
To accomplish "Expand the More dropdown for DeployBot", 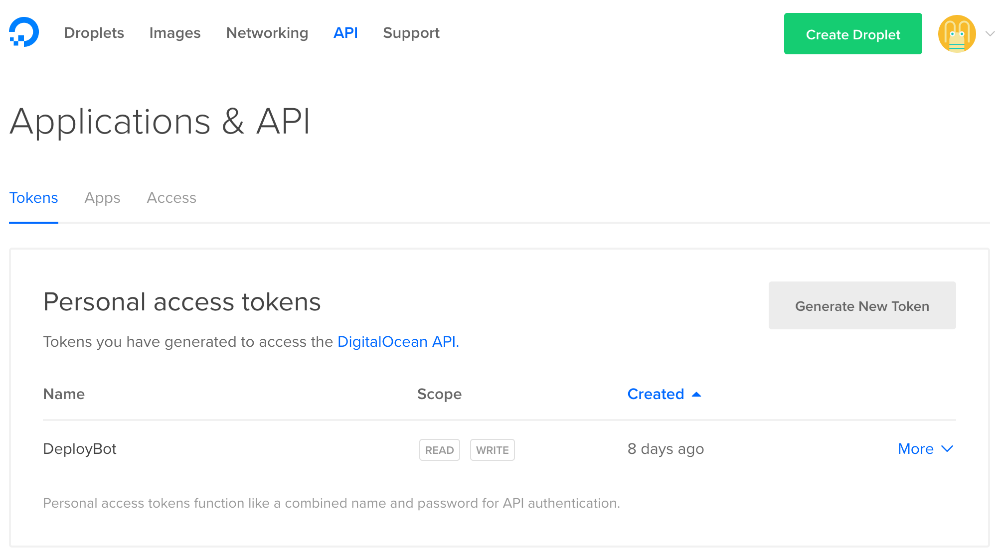I will (x=925, y=449).
